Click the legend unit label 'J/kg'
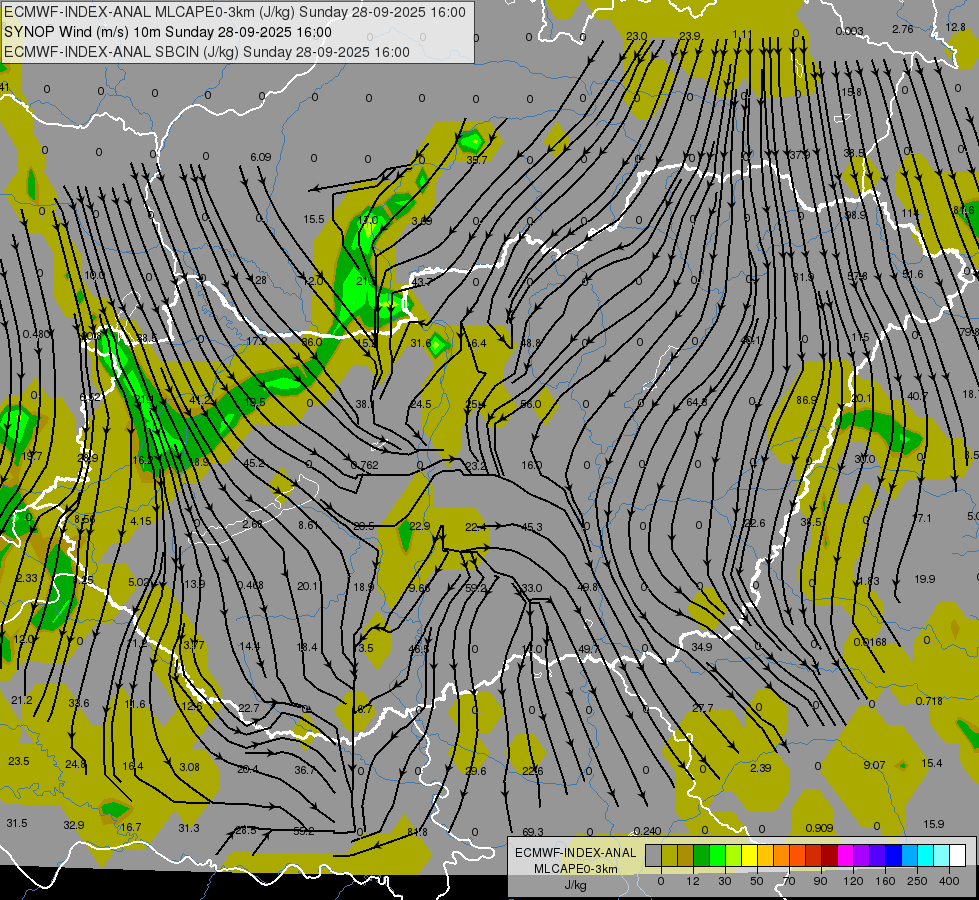 [x=576, y=885]
